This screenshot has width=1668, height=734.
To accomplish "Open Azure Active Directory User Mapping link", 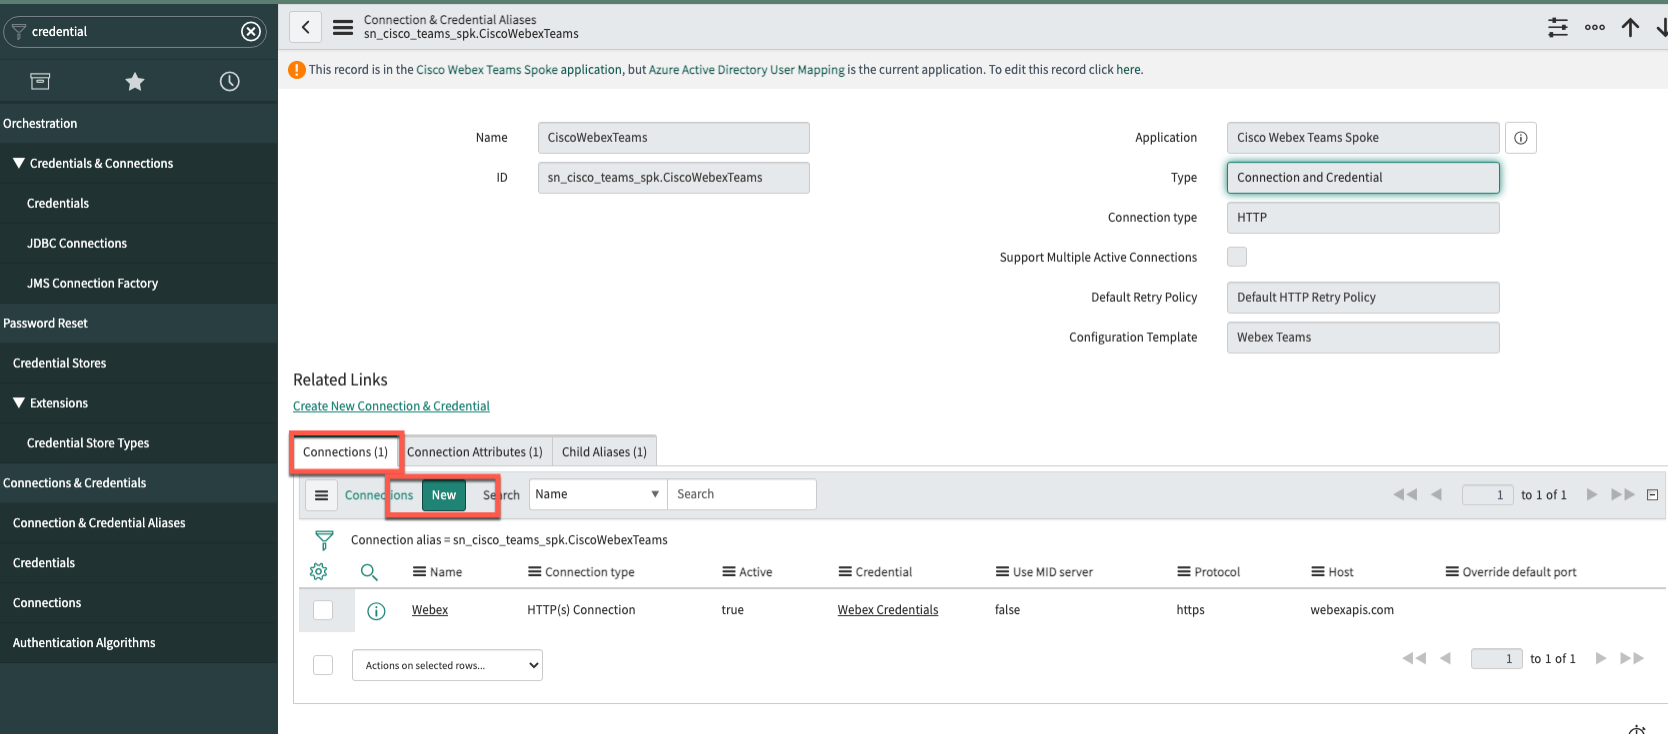I will (x=747, y=70).
